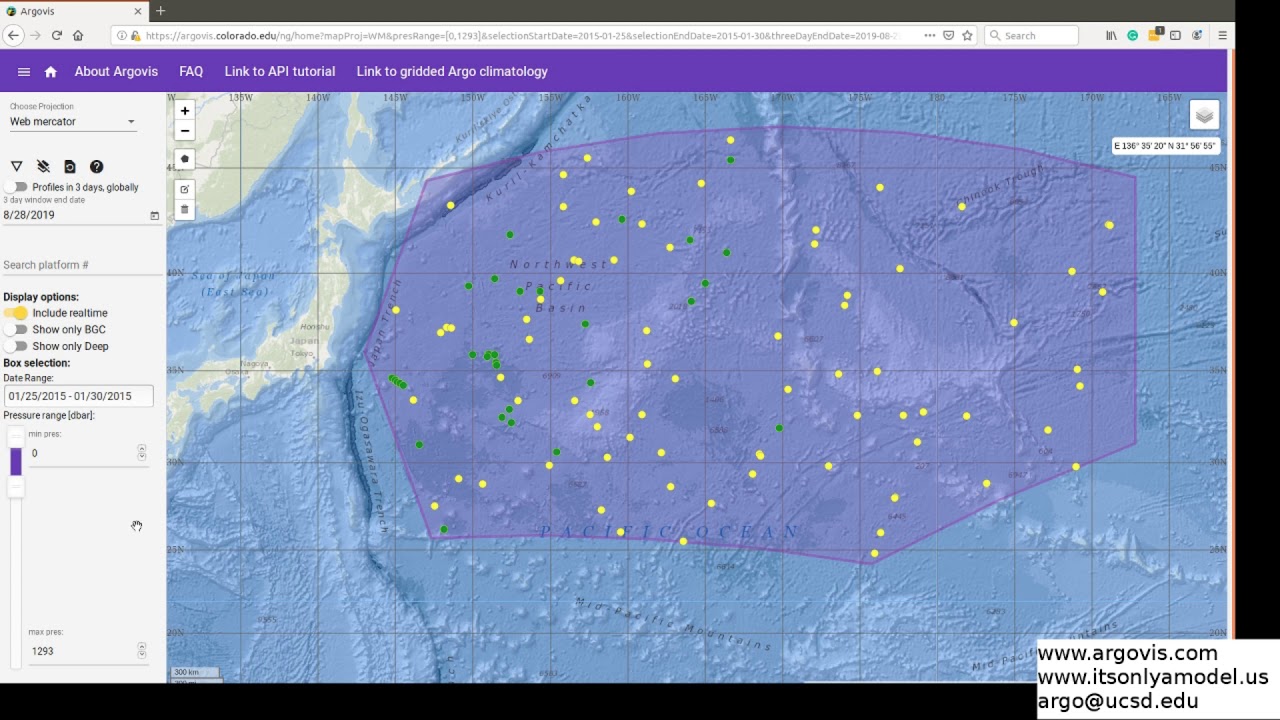Screen dimensions: 1280x720
Task: Focus the Search platform # field
Action: point(82,265)
